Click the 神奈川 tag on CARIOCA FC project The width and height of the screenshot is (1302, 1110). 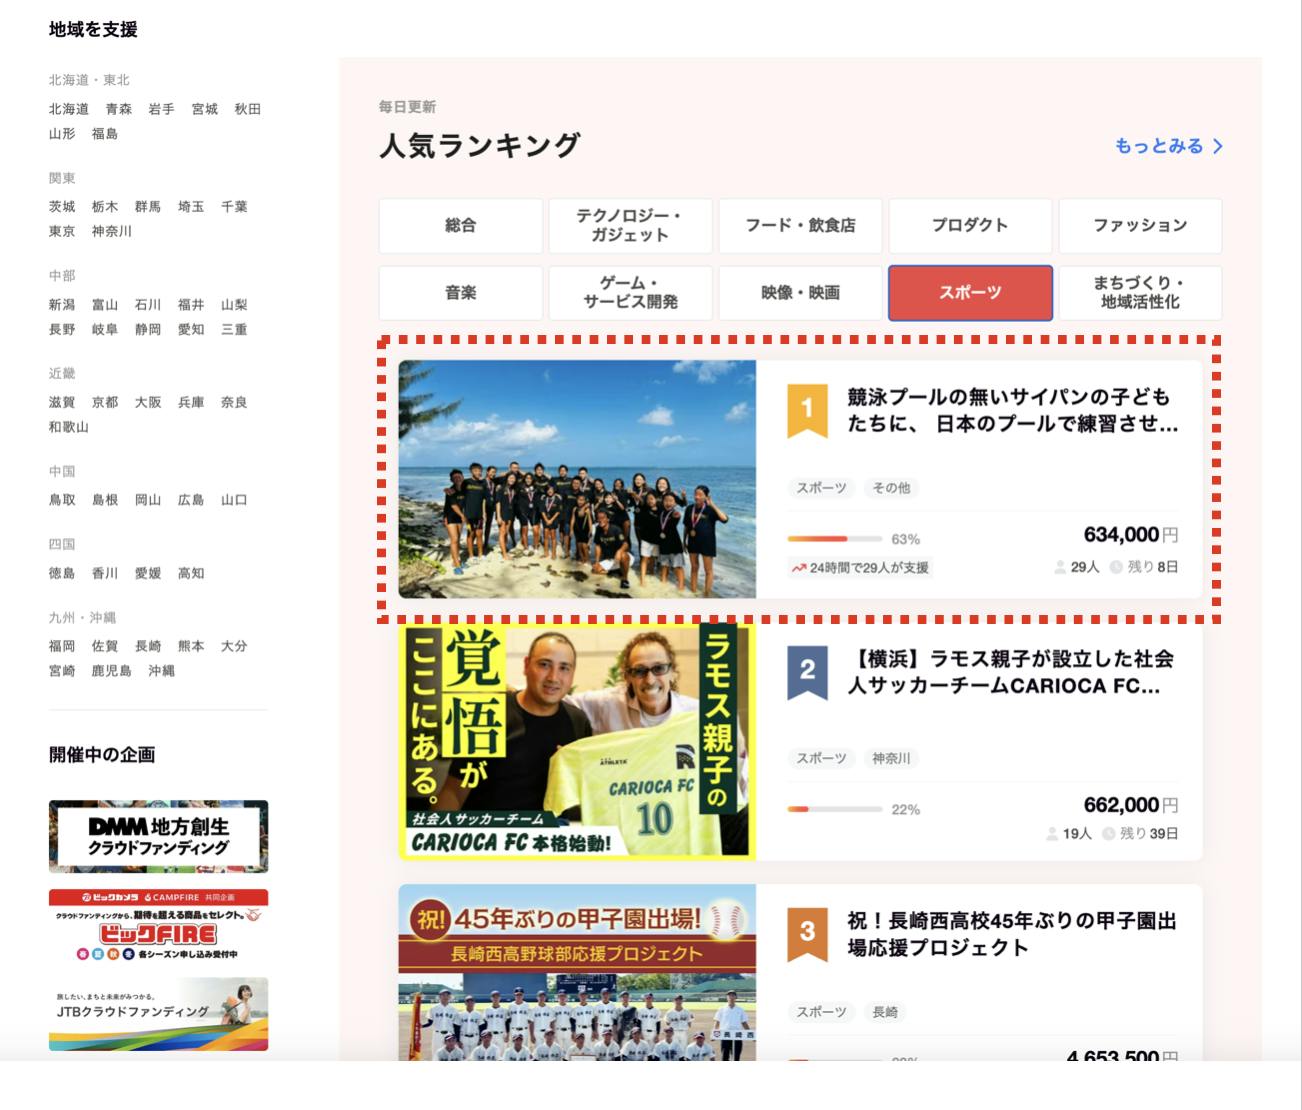(x=891, y=758)
